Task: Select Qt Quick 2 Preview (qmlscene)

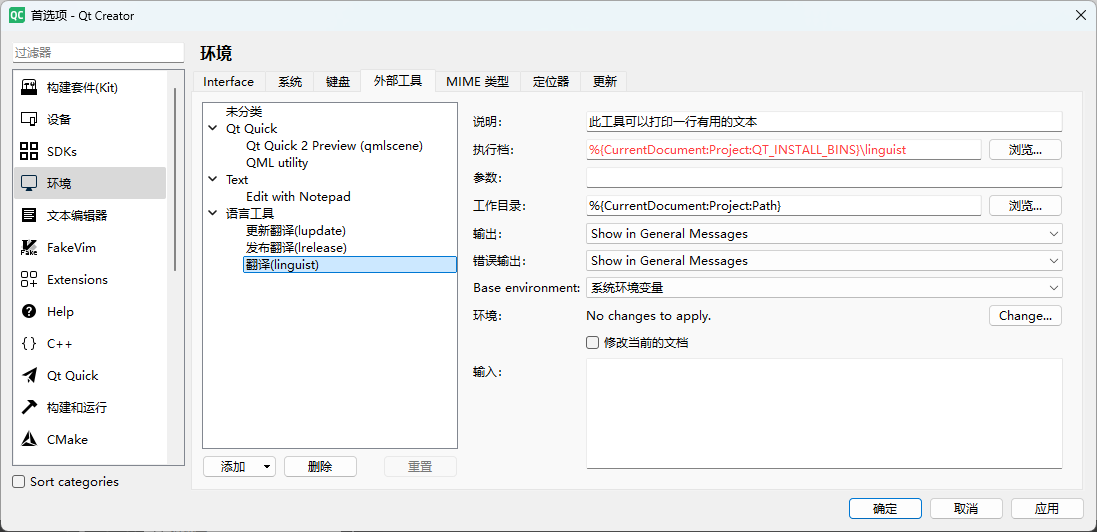Action: [334, 146]
